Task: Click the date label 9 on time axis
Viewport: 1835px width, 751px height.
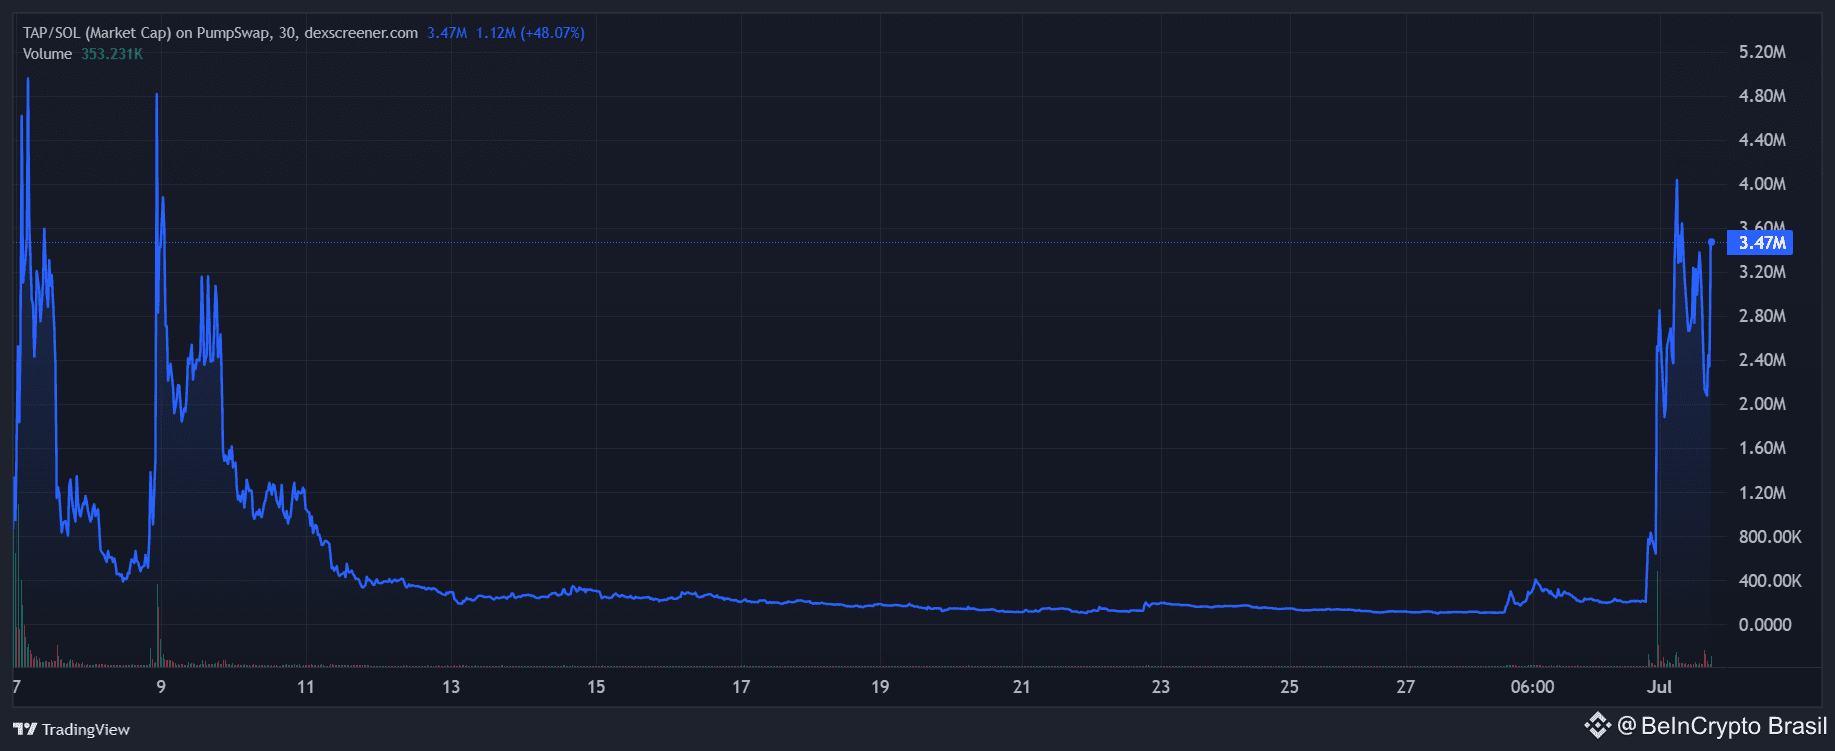Action: [161, 687]
